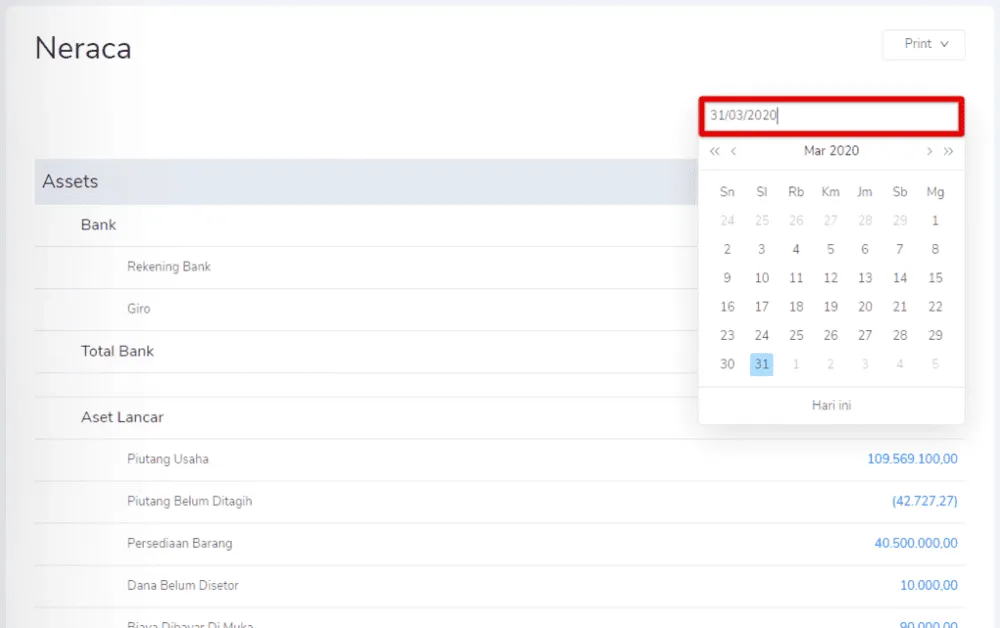
Task: Click the 'Hari ini' today link
Action: tap(831, 405)
